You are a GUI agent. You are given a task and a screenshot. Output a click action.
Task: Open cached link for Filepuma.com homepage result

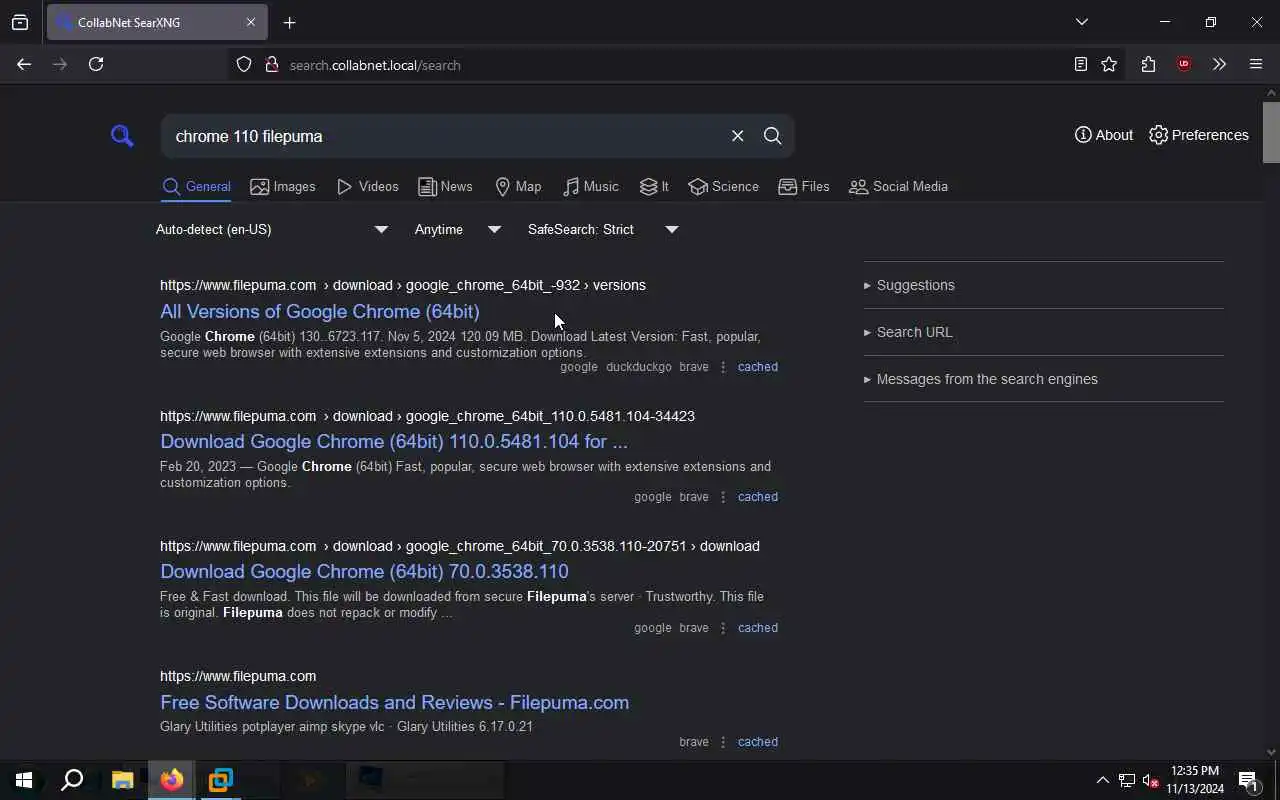click(x=757, y=742)
